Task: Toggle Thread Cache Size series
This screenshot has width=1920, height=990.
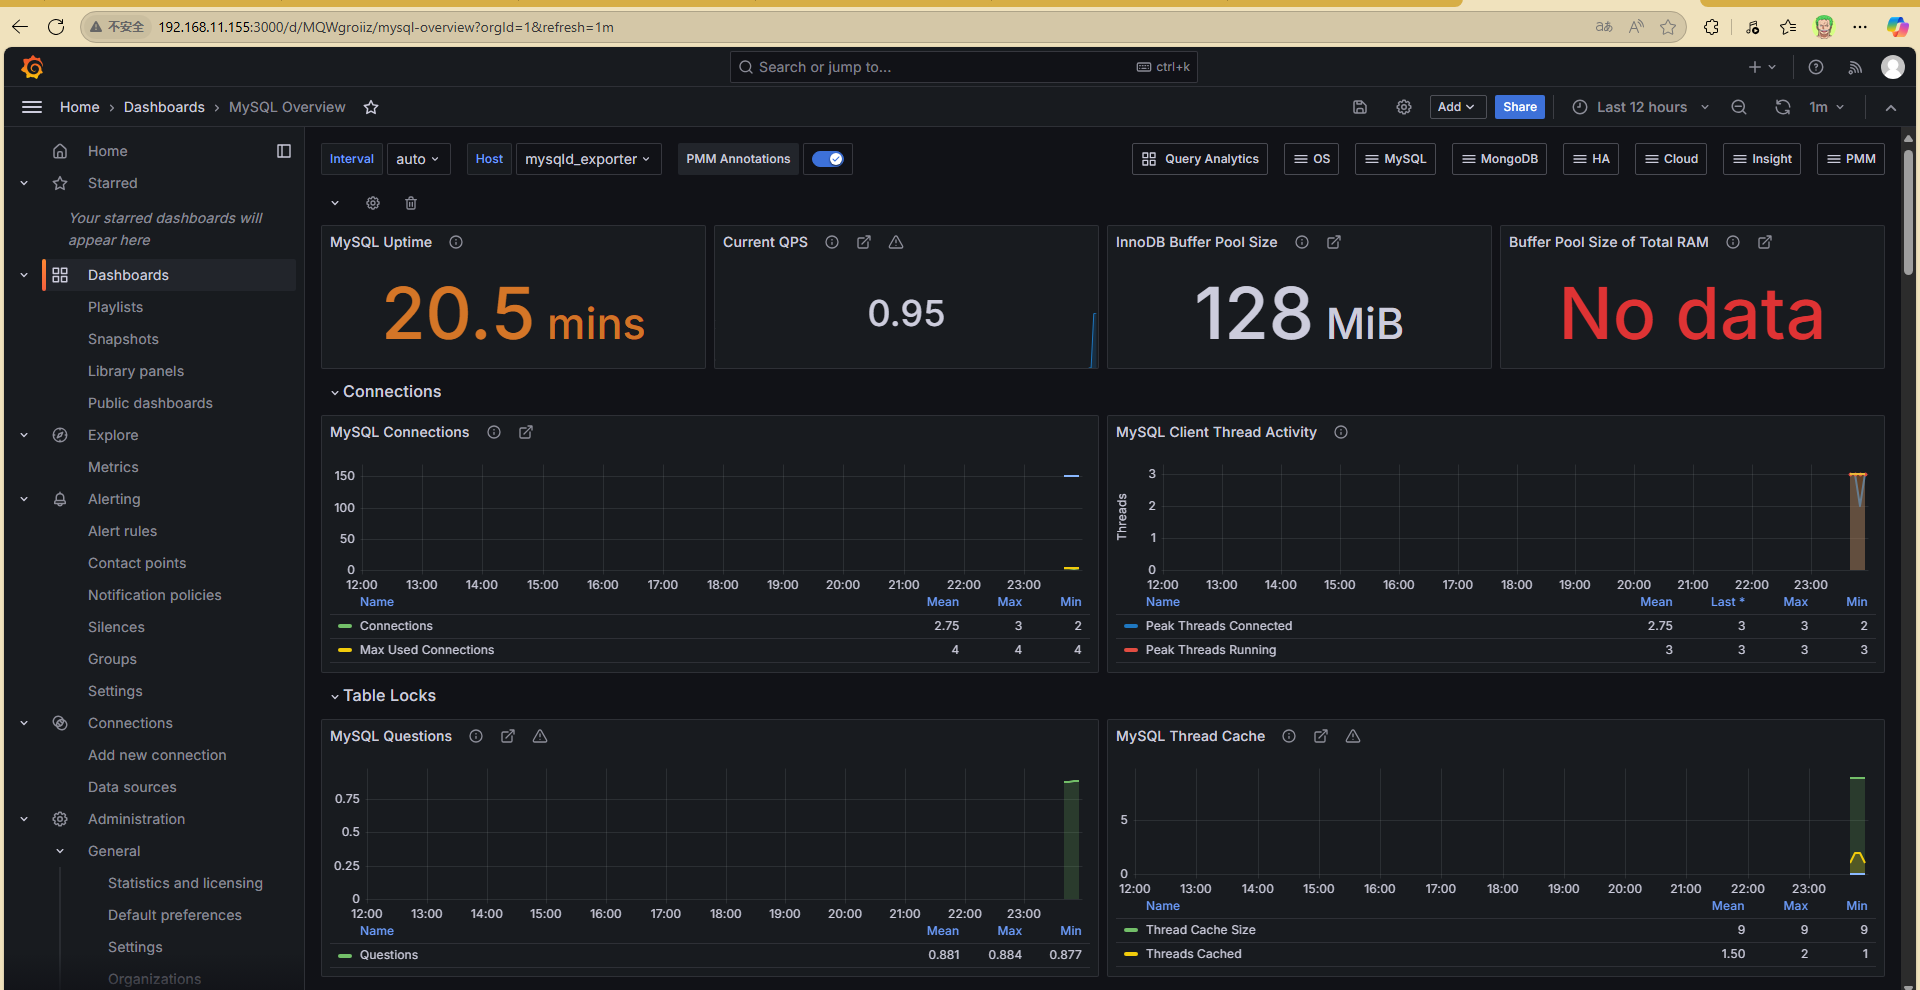Action: pyautogui.click(x=1200, y=930)
